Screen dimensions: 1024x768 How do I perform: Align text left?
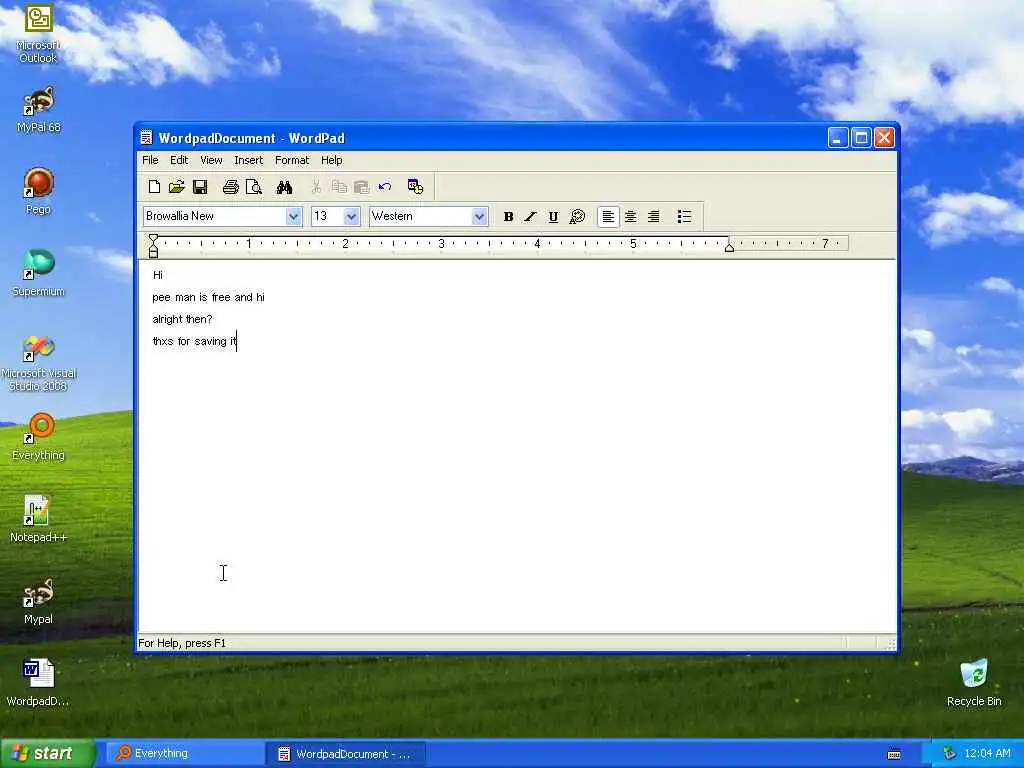click(x=608, y=217)
